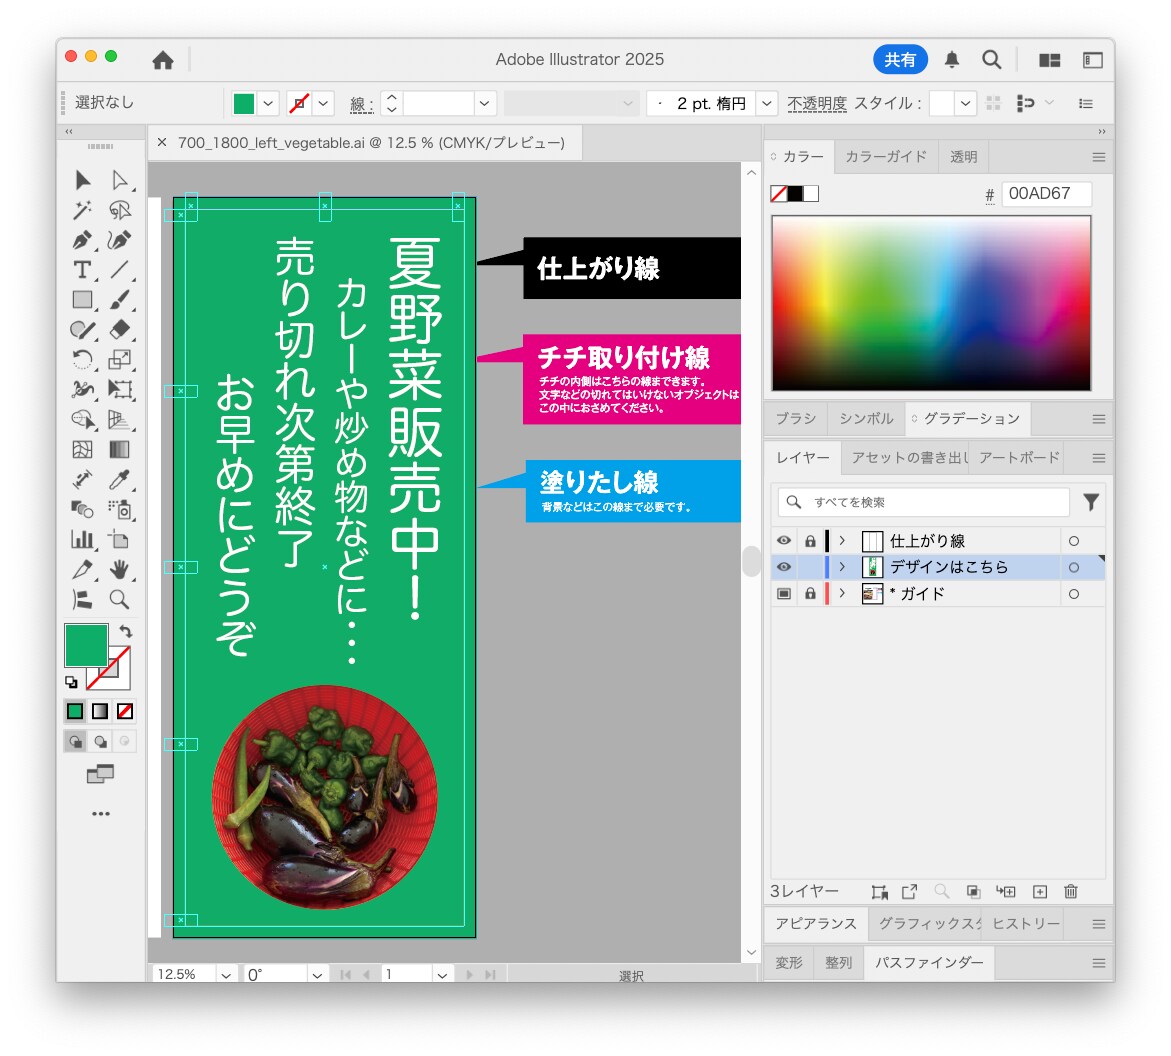Open zoom level dropdown 12.5%
The image size is (1171, 1056).
tap(226, 975)
